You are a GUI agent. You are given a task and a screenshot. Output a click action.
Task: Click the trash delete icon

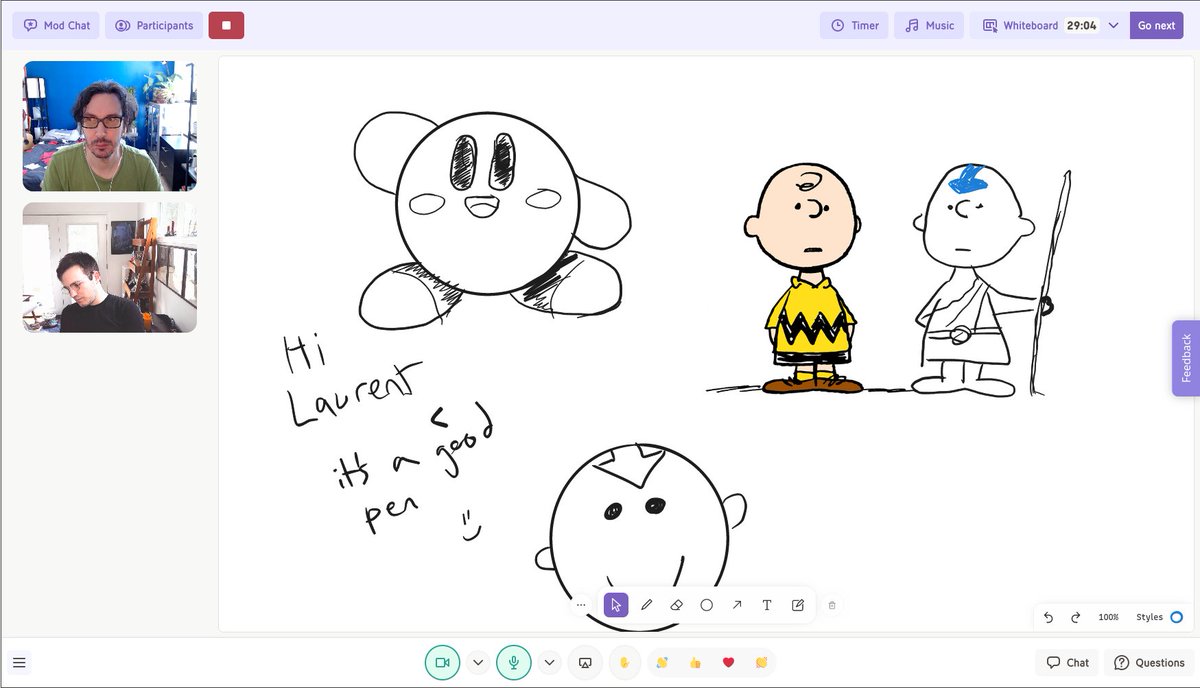click(832, 605)
